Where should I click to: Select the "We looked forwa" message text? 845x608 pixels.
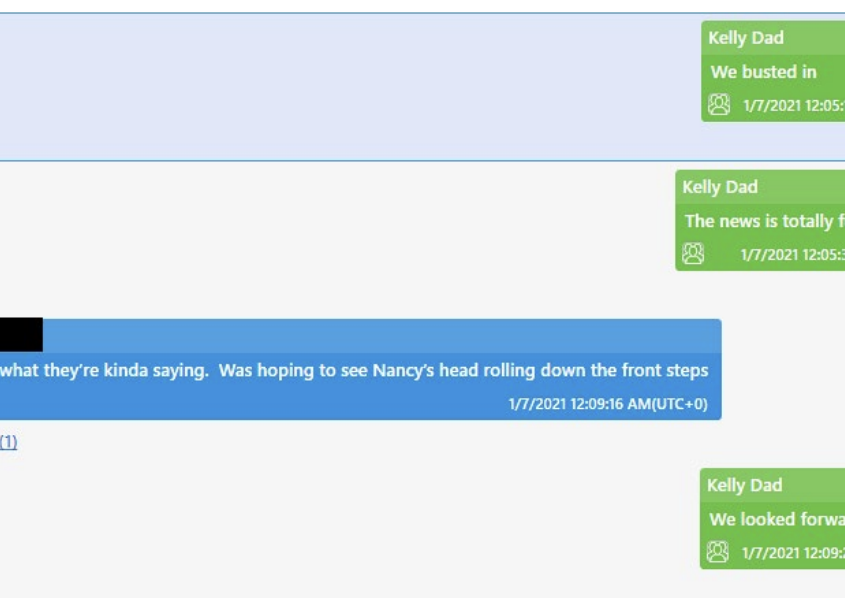[776, 519]
